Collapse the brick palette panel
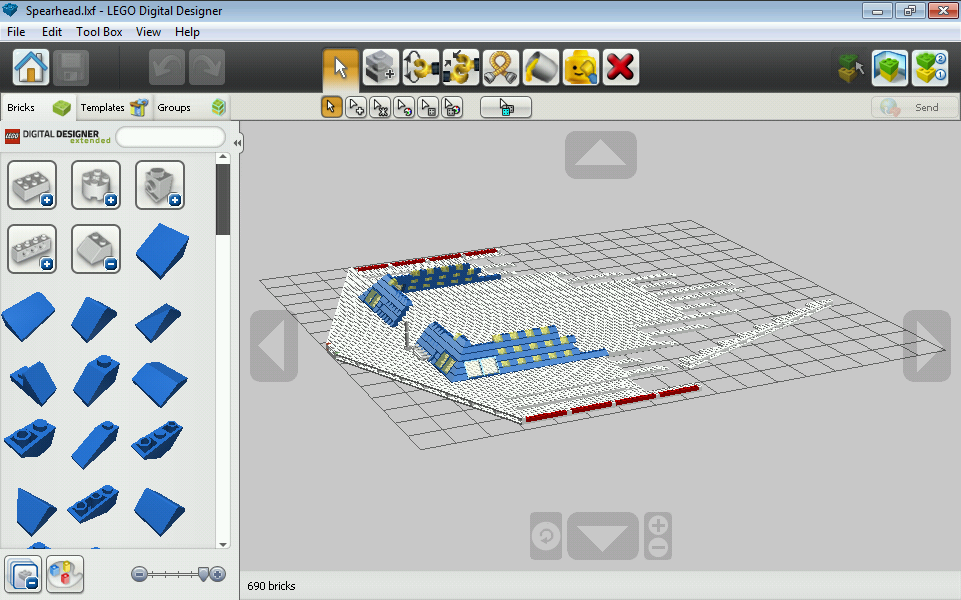The height and width of the screenshot is (600, 961). tap(237, 143)
